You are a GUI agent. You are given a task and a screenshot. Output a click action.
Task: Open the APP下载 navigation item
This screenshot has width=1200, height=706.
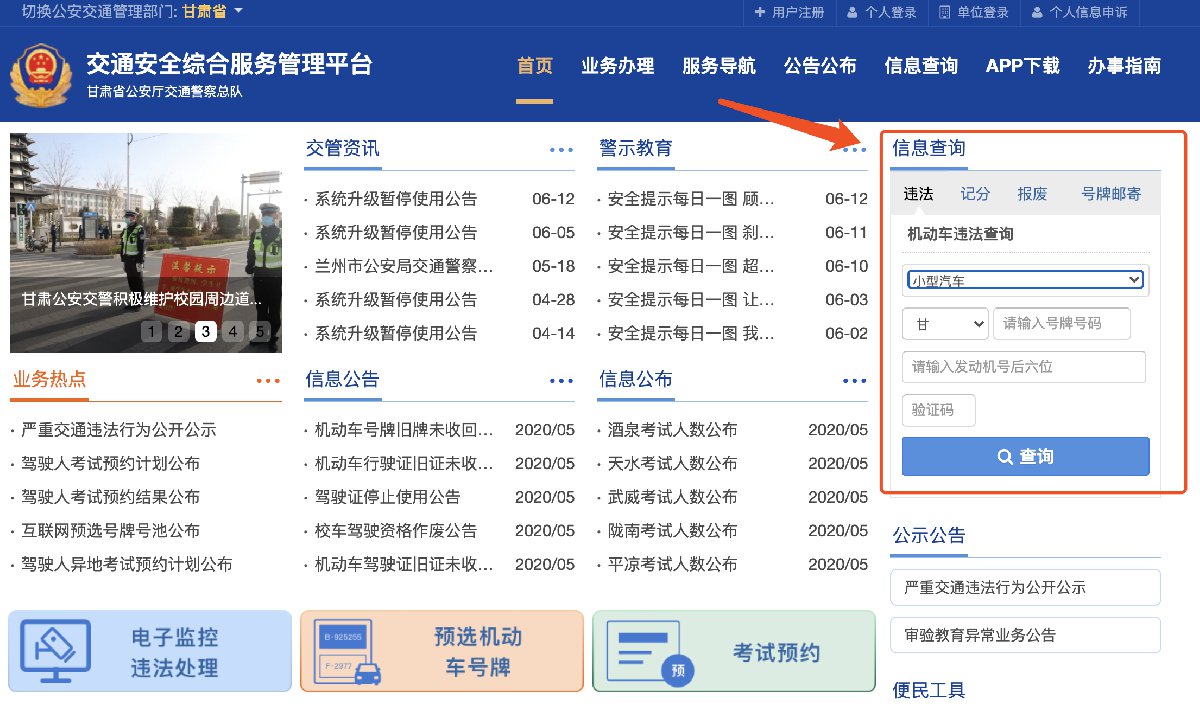1022,66
